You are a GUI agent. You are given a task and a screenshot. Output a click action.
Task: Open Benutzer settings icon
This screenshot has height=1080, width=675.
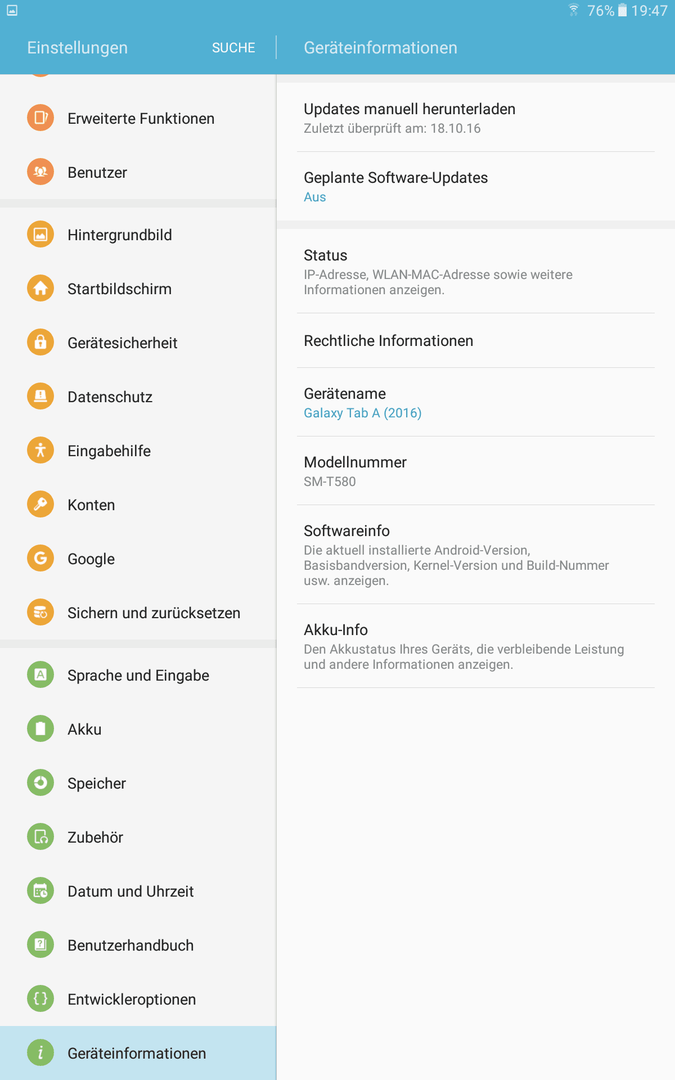point(40,172)
